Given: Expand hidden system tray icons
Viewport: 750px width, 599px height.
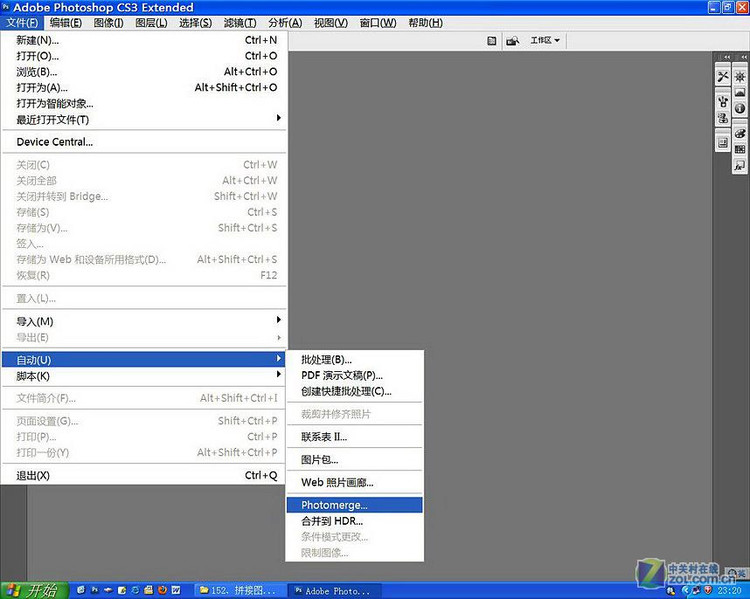Looking at the screenshot, I should pos(685,591).
